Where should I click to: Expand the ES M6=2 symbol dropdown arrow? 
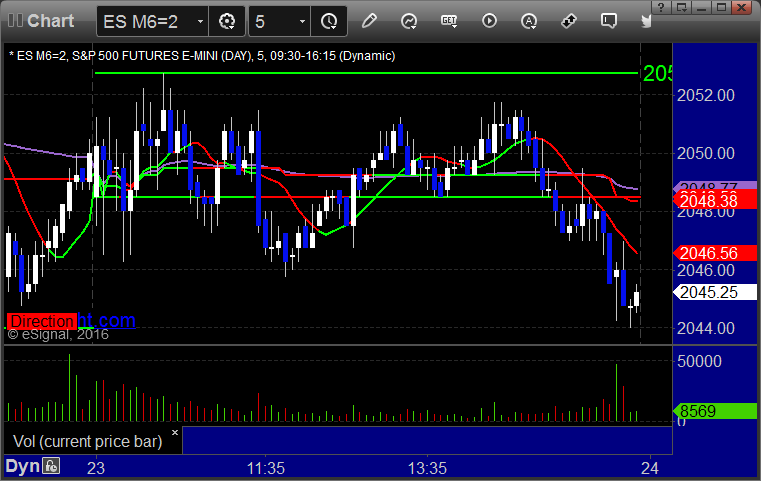pos(200,22)
